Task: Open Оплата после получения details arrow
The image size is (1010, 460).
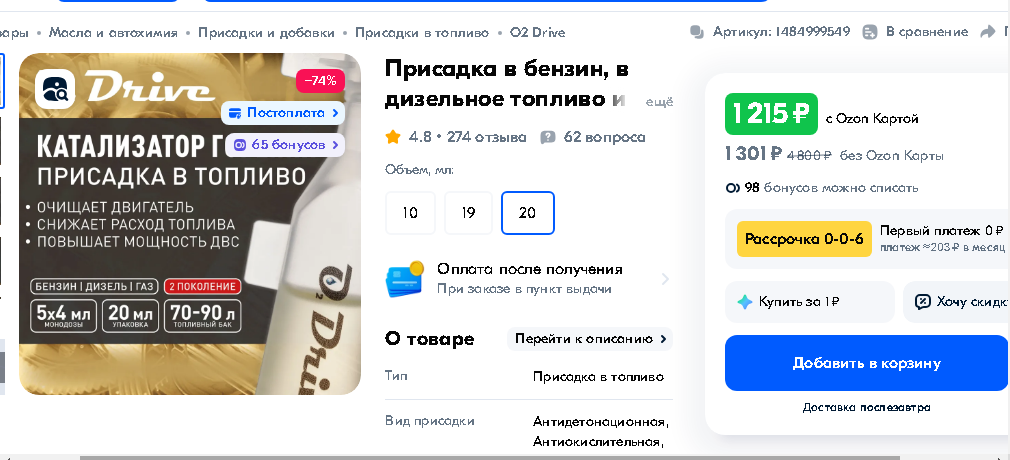Action: pyautogui.click(x=665, y=279)
